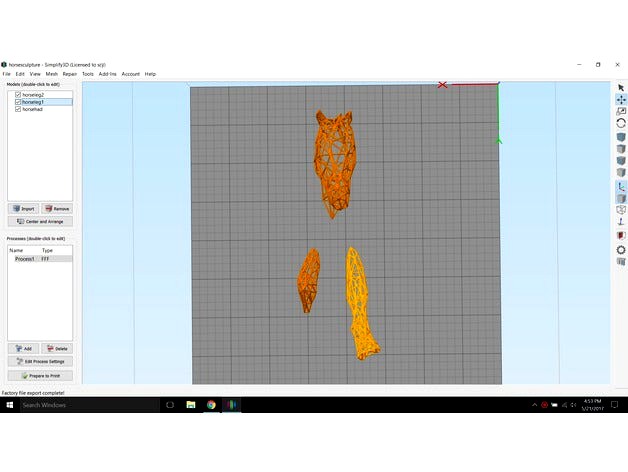
Task: Click the gear settings icon in toolbar
Action: point(621,250)
